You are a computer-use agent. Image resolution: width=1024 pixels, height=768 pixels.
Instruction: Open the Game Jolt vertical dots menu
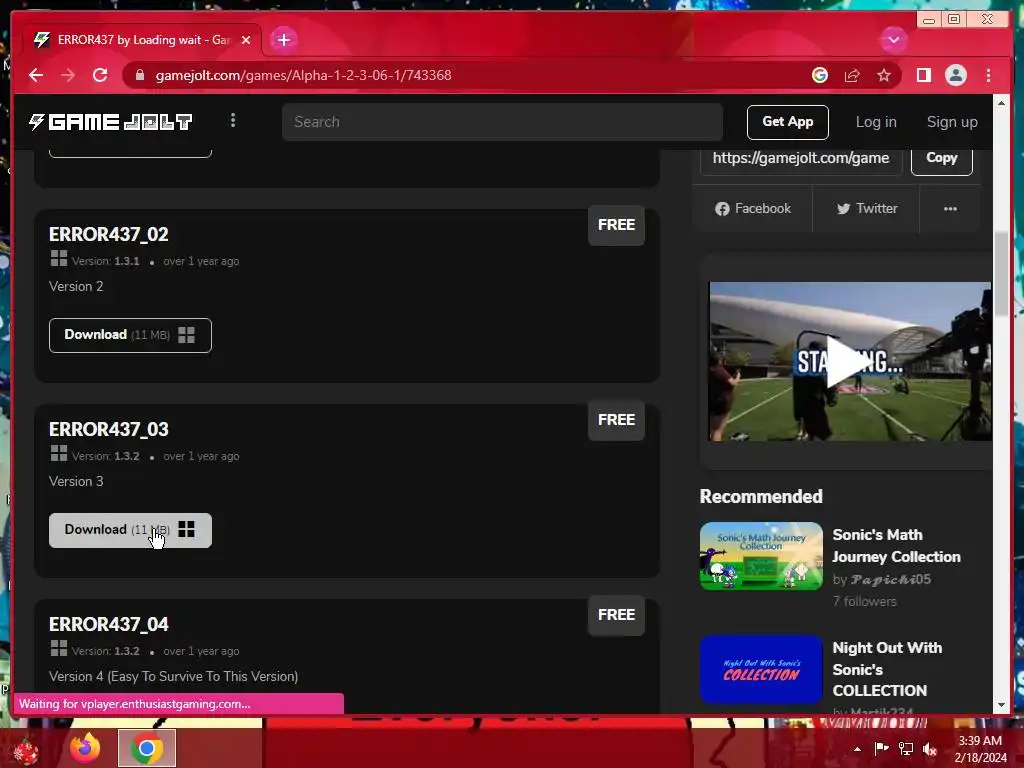pyautogui.click(x=233, y=120)
